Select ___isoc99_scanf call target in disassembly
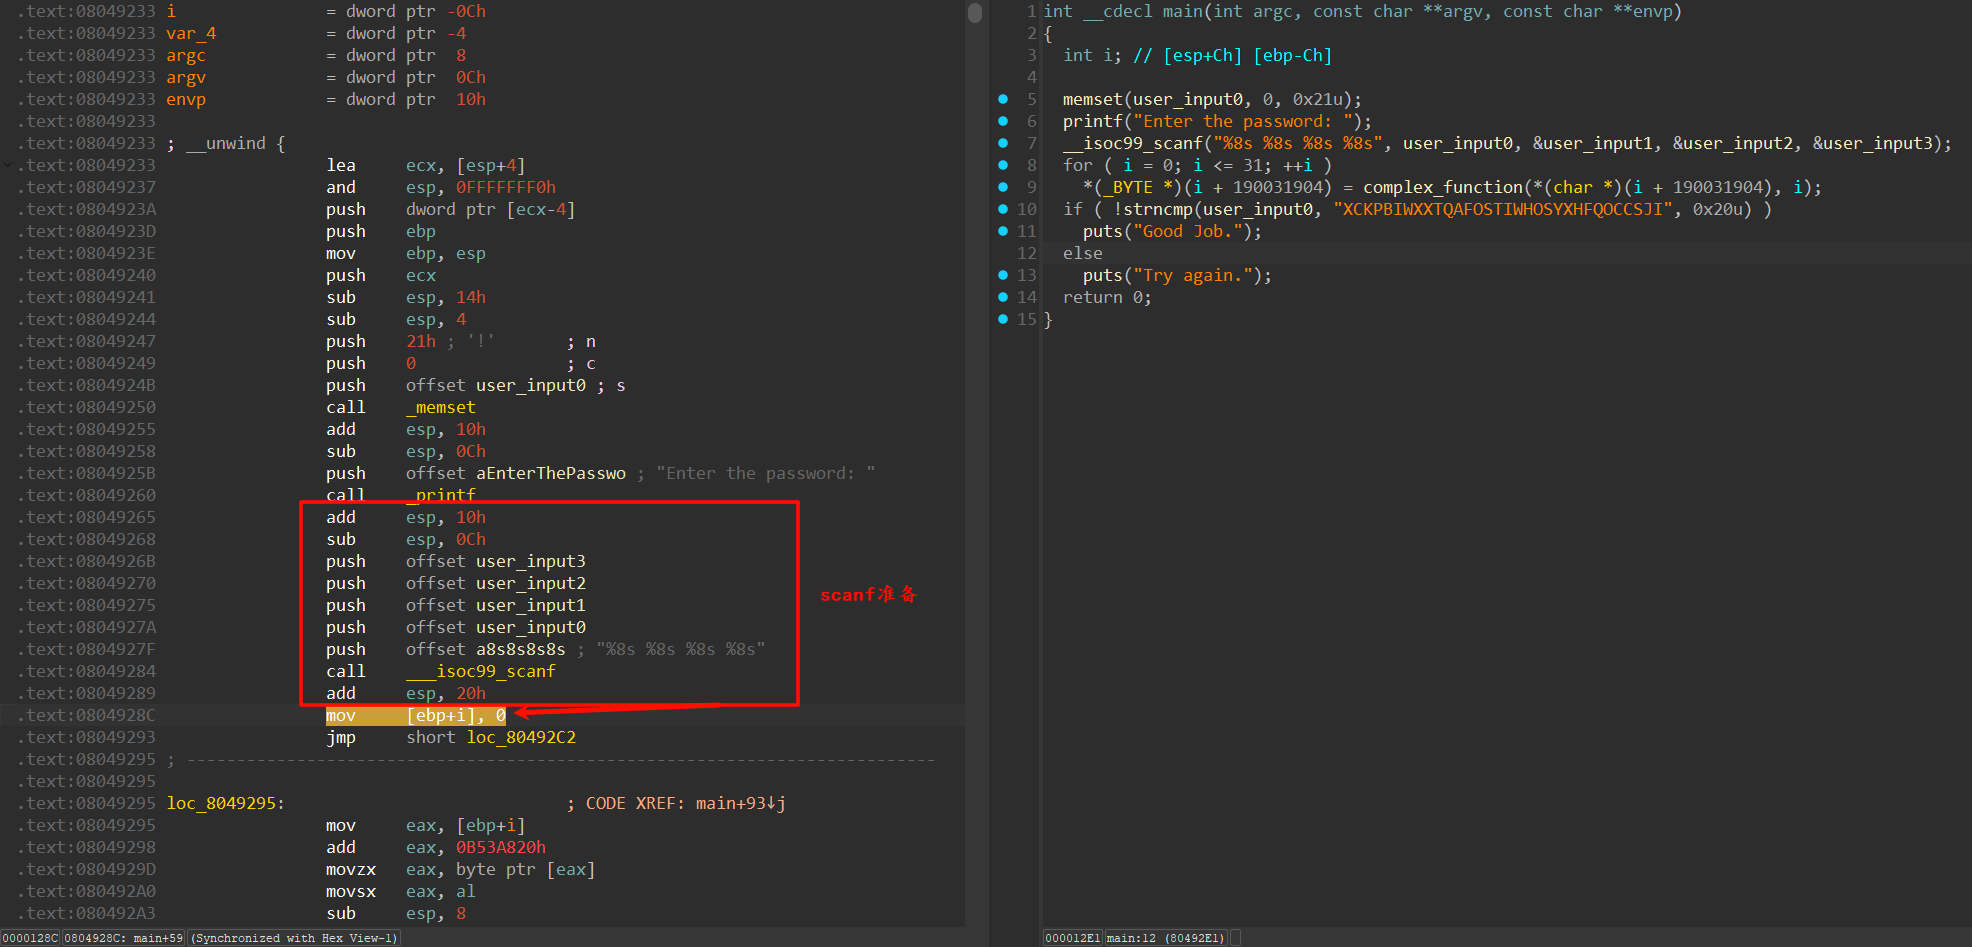Viewport: 1972px width, 947px height. pos(481,671)
